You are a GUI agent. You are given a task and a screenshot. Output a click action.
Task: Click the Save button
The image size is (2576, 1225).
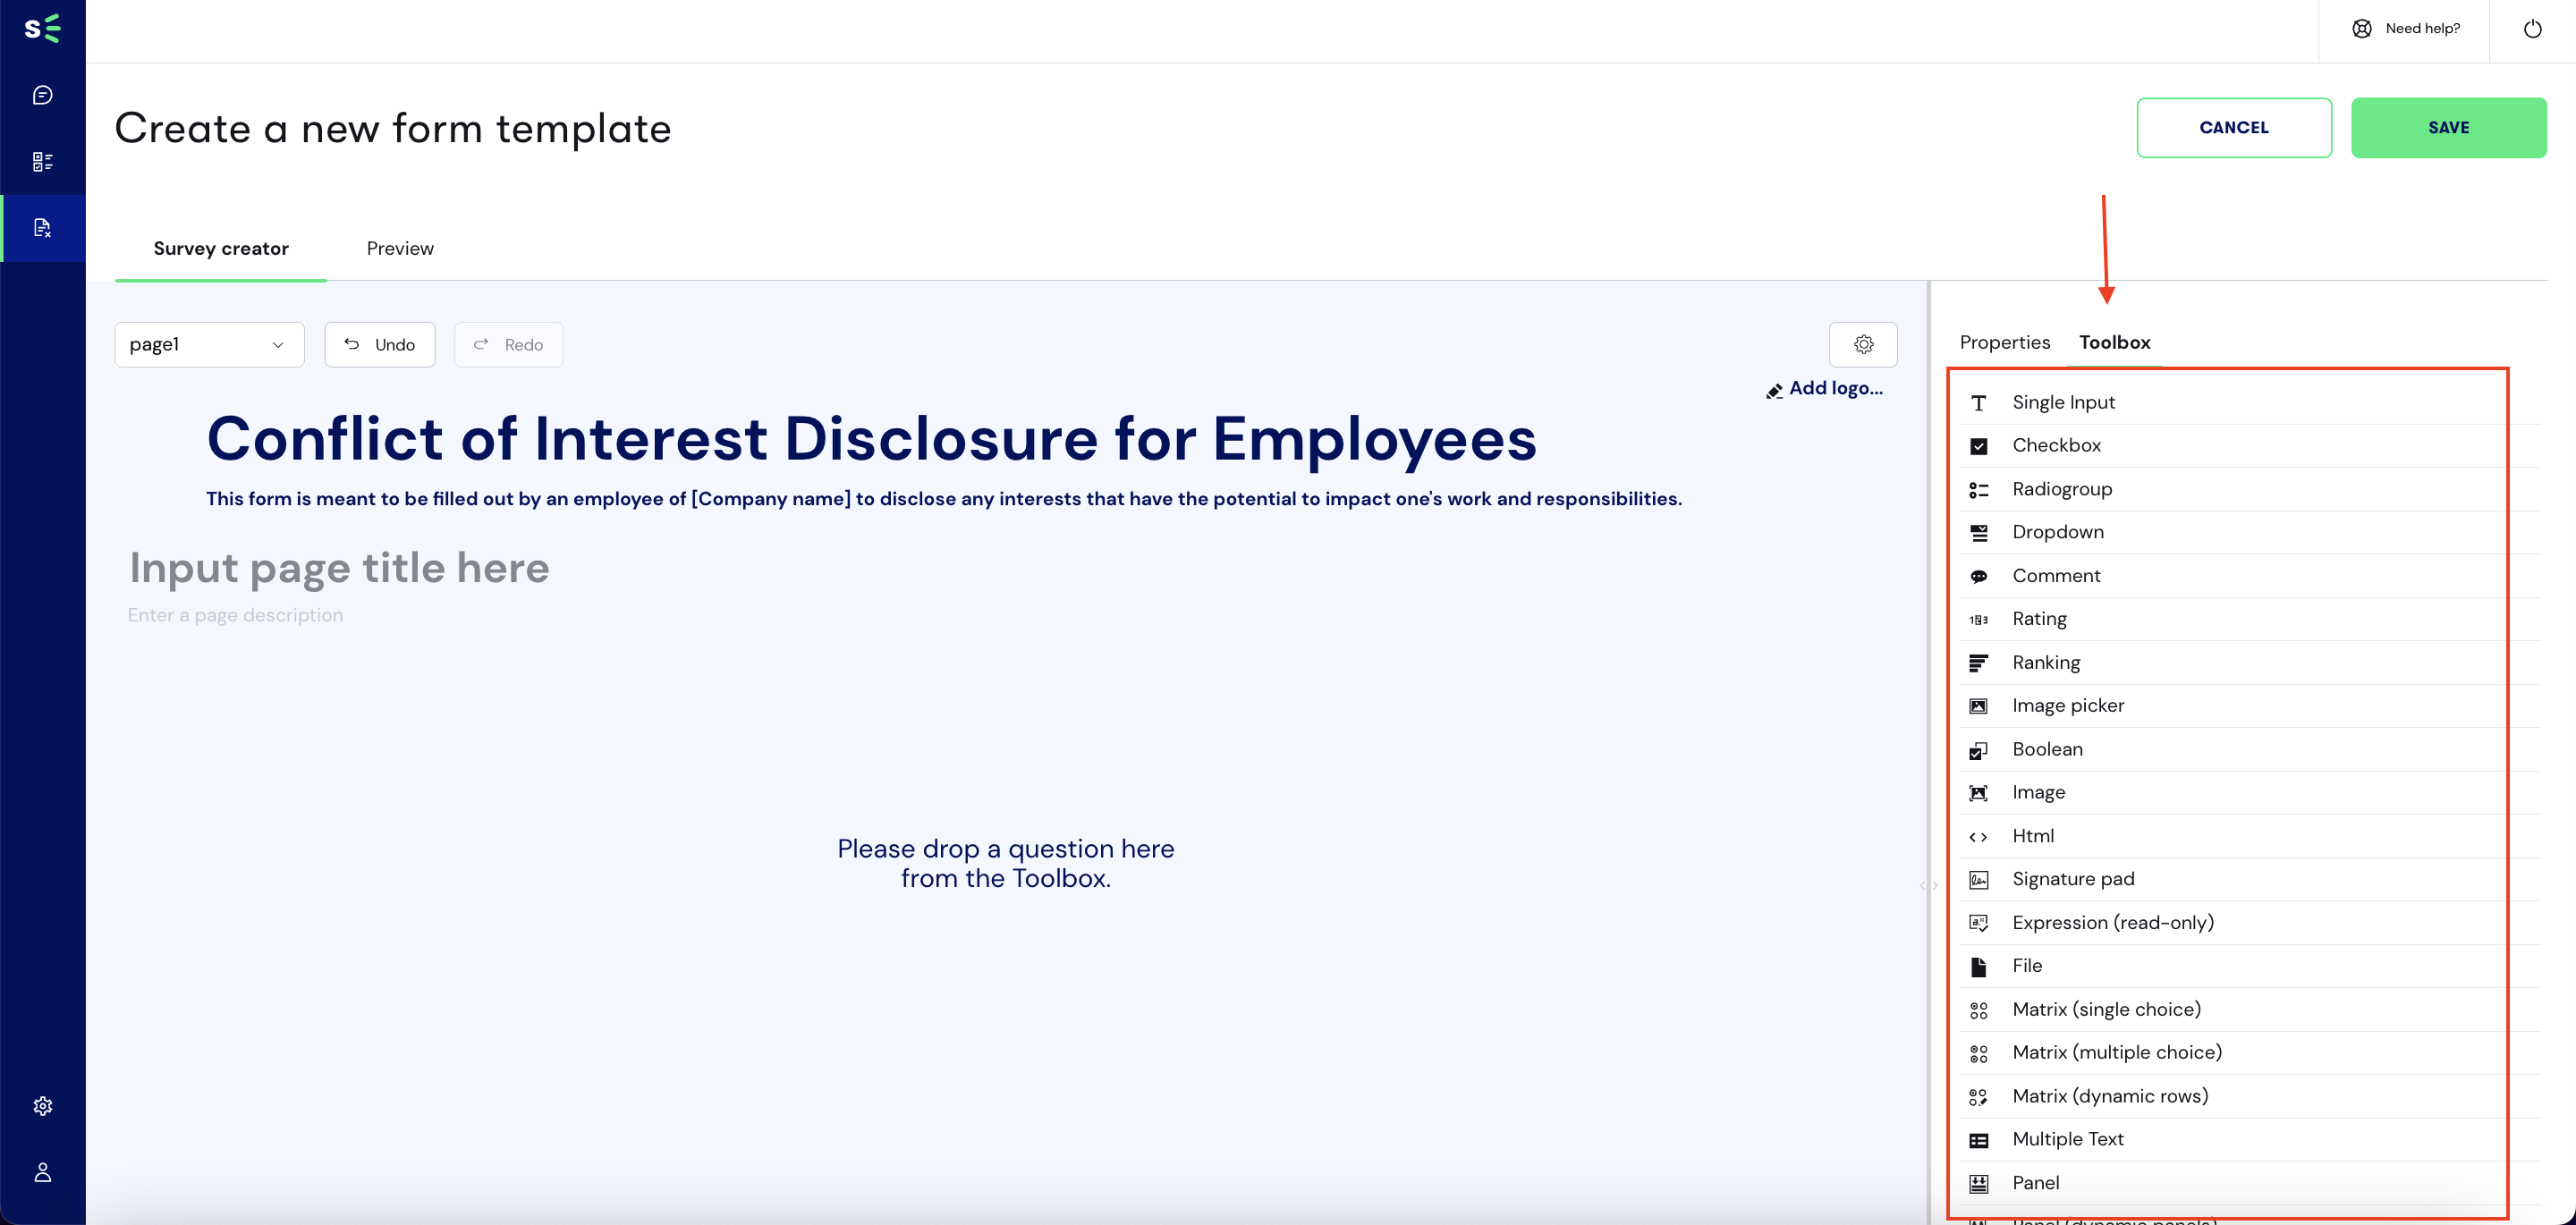(x=2448, y=126)
